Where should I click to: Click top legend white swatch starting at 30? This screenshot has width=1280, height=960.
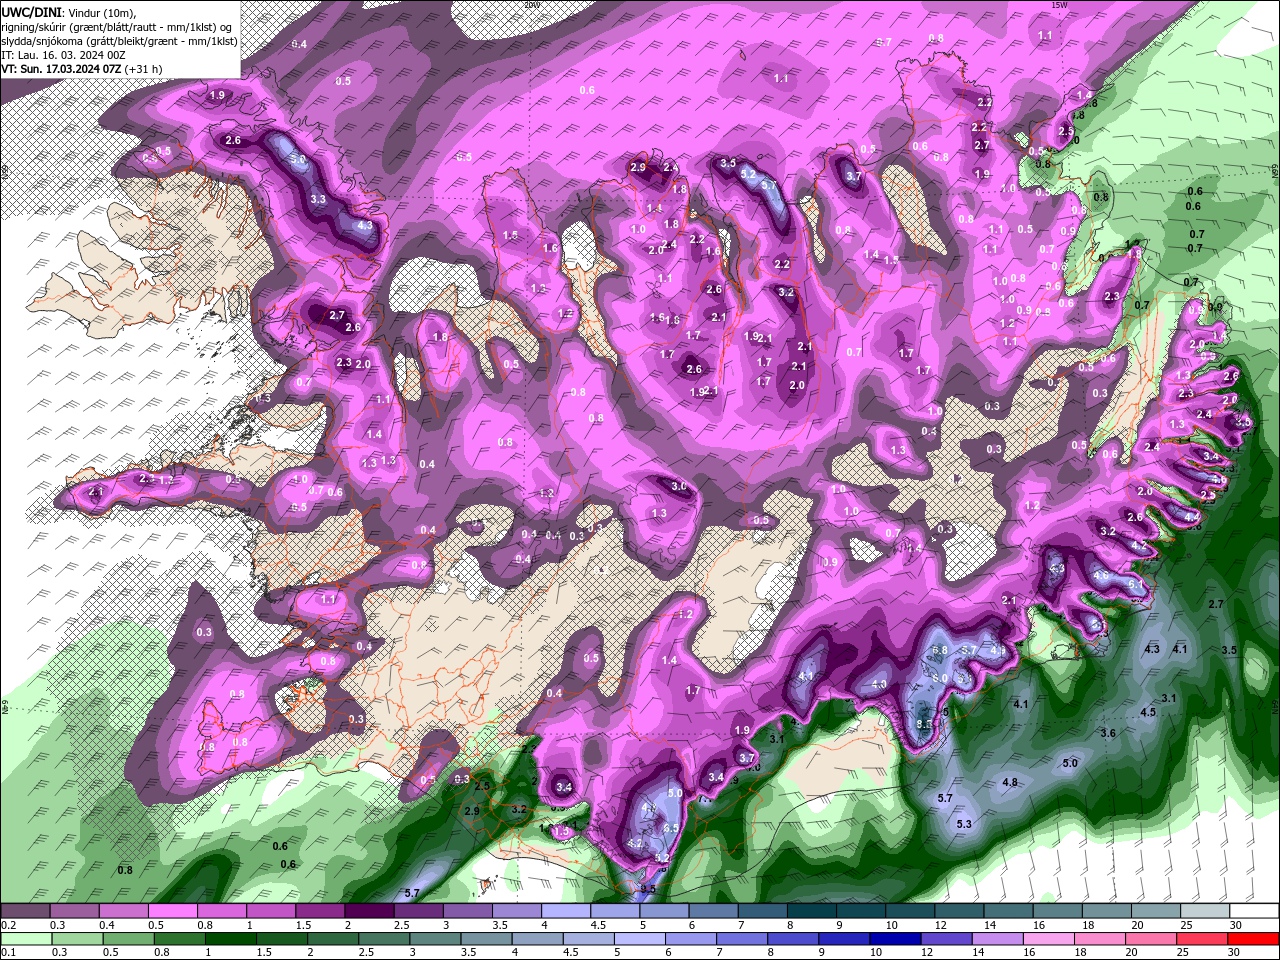click(x=1254, y=911)
